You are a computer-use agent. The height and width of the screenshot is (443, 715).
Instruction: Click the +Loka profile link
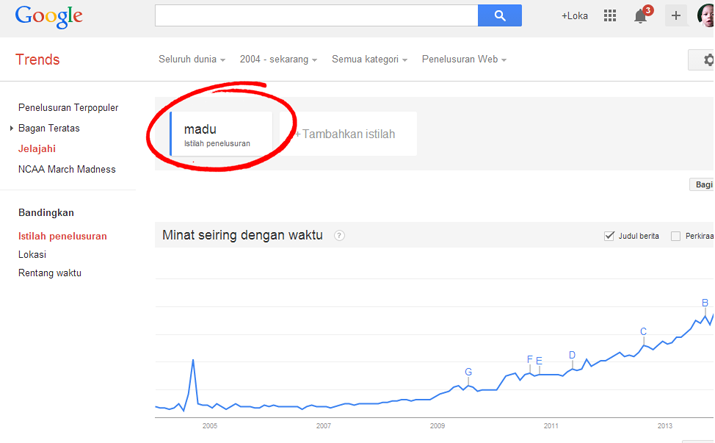click(575, 16)
